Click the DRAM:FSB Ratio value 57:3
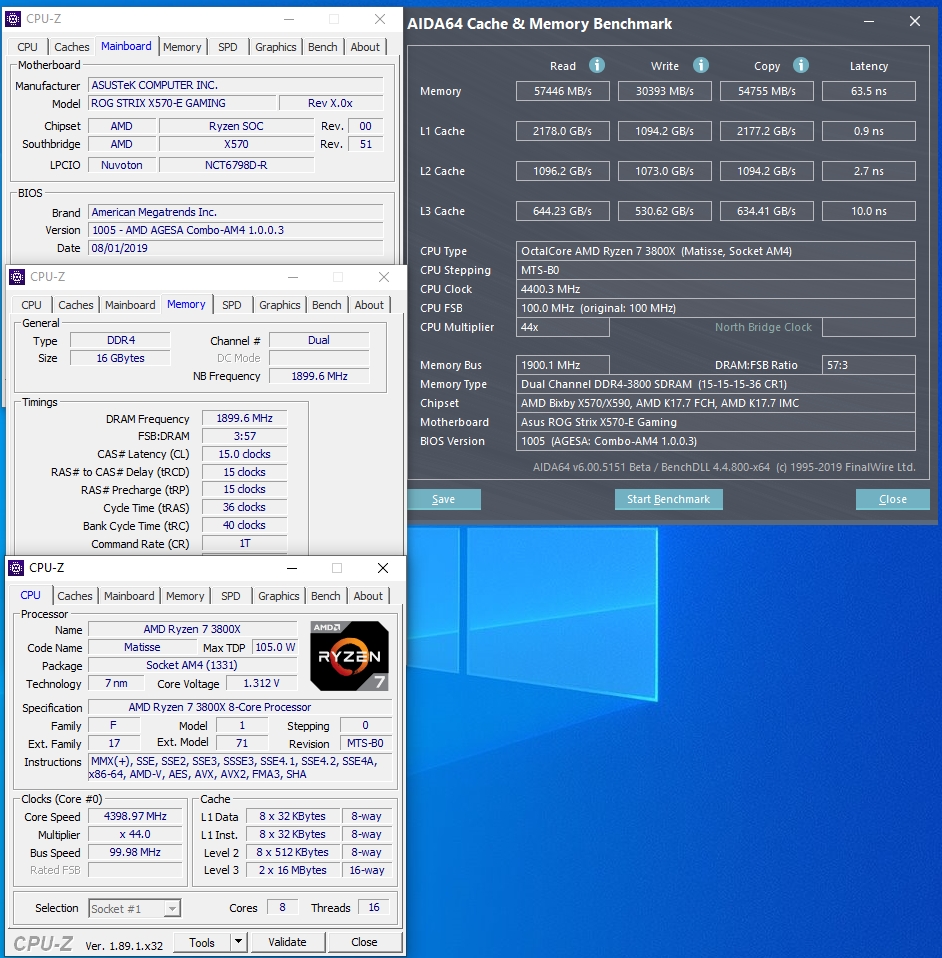 click(x=869, y=365)
